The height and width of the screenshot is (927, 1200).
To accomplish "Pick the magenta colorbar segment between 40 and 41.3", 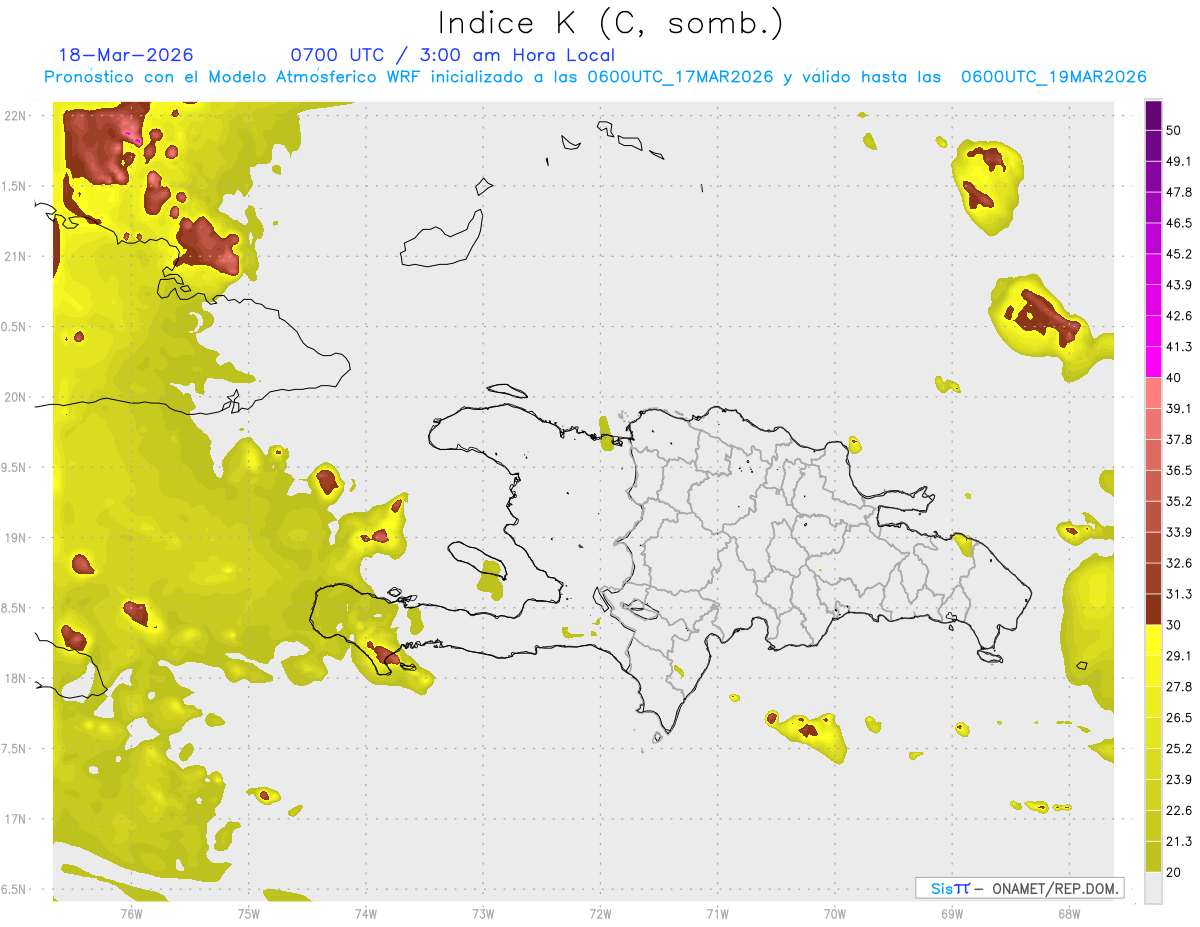I will click(1154, 362).
